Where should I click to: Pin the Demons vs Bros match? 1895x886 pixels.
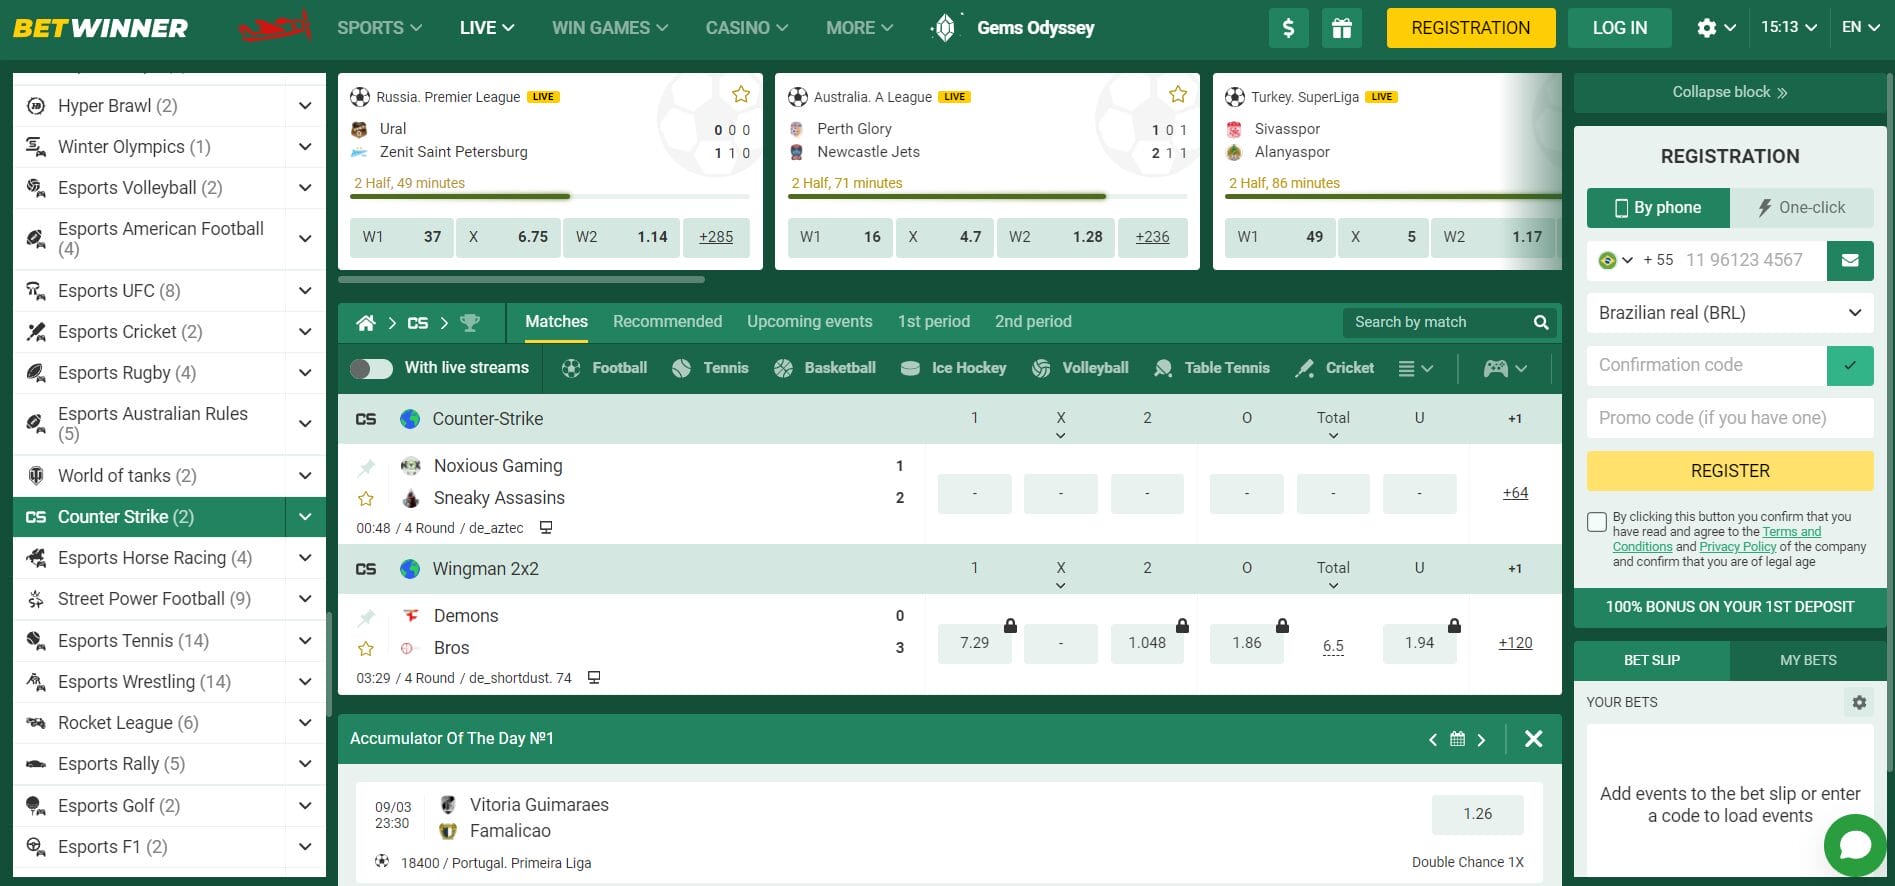point(366,617)
